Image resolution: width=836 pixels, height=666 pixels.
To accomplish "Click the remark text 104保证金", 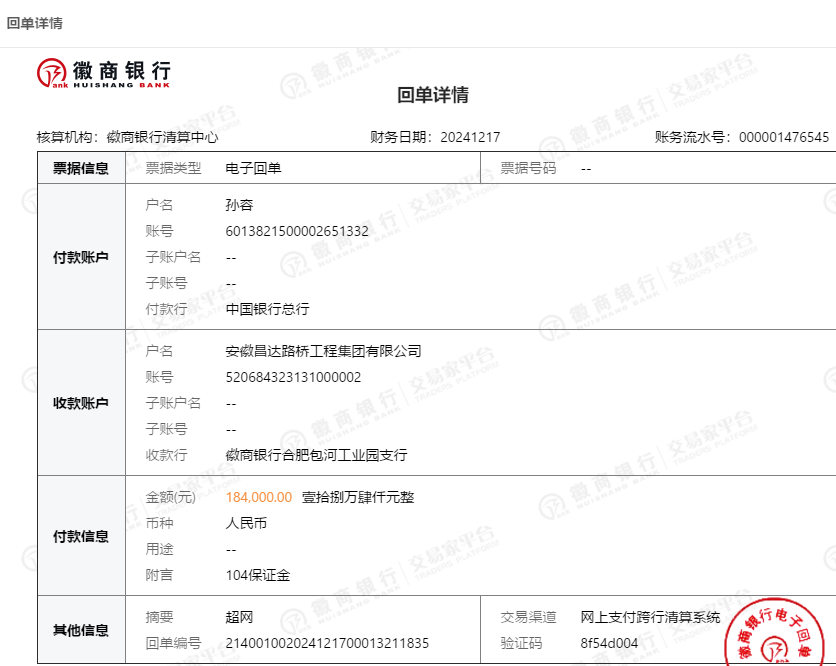I will point(258,575).
